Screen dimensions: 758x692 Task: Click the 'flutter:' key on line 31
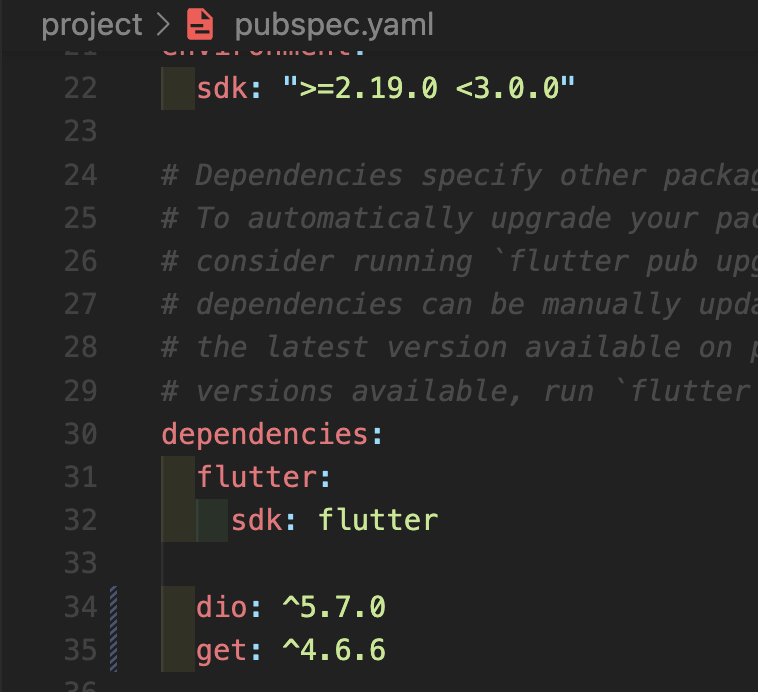[264, 477]
